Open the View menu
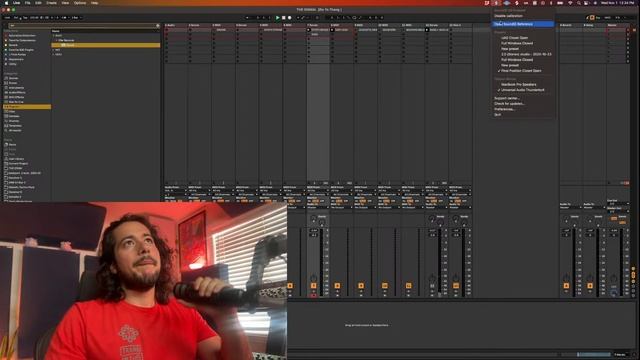This screenshot has width=640, height=360. [x=65, y=3]
